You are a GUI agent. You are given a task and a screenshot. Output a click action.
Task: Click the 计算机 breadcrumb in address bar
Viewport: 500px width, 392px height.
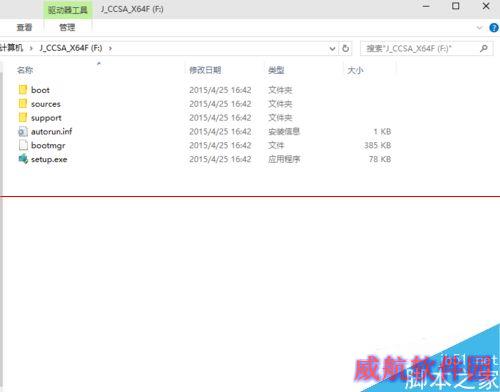tap(12, 48)
